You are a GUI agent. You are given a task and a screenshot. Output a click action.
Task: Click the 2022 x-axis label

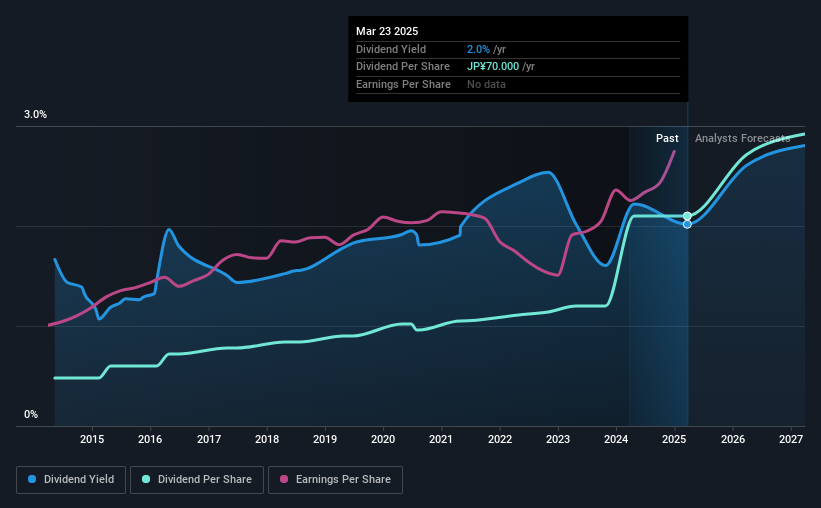[x=500, y=439]
